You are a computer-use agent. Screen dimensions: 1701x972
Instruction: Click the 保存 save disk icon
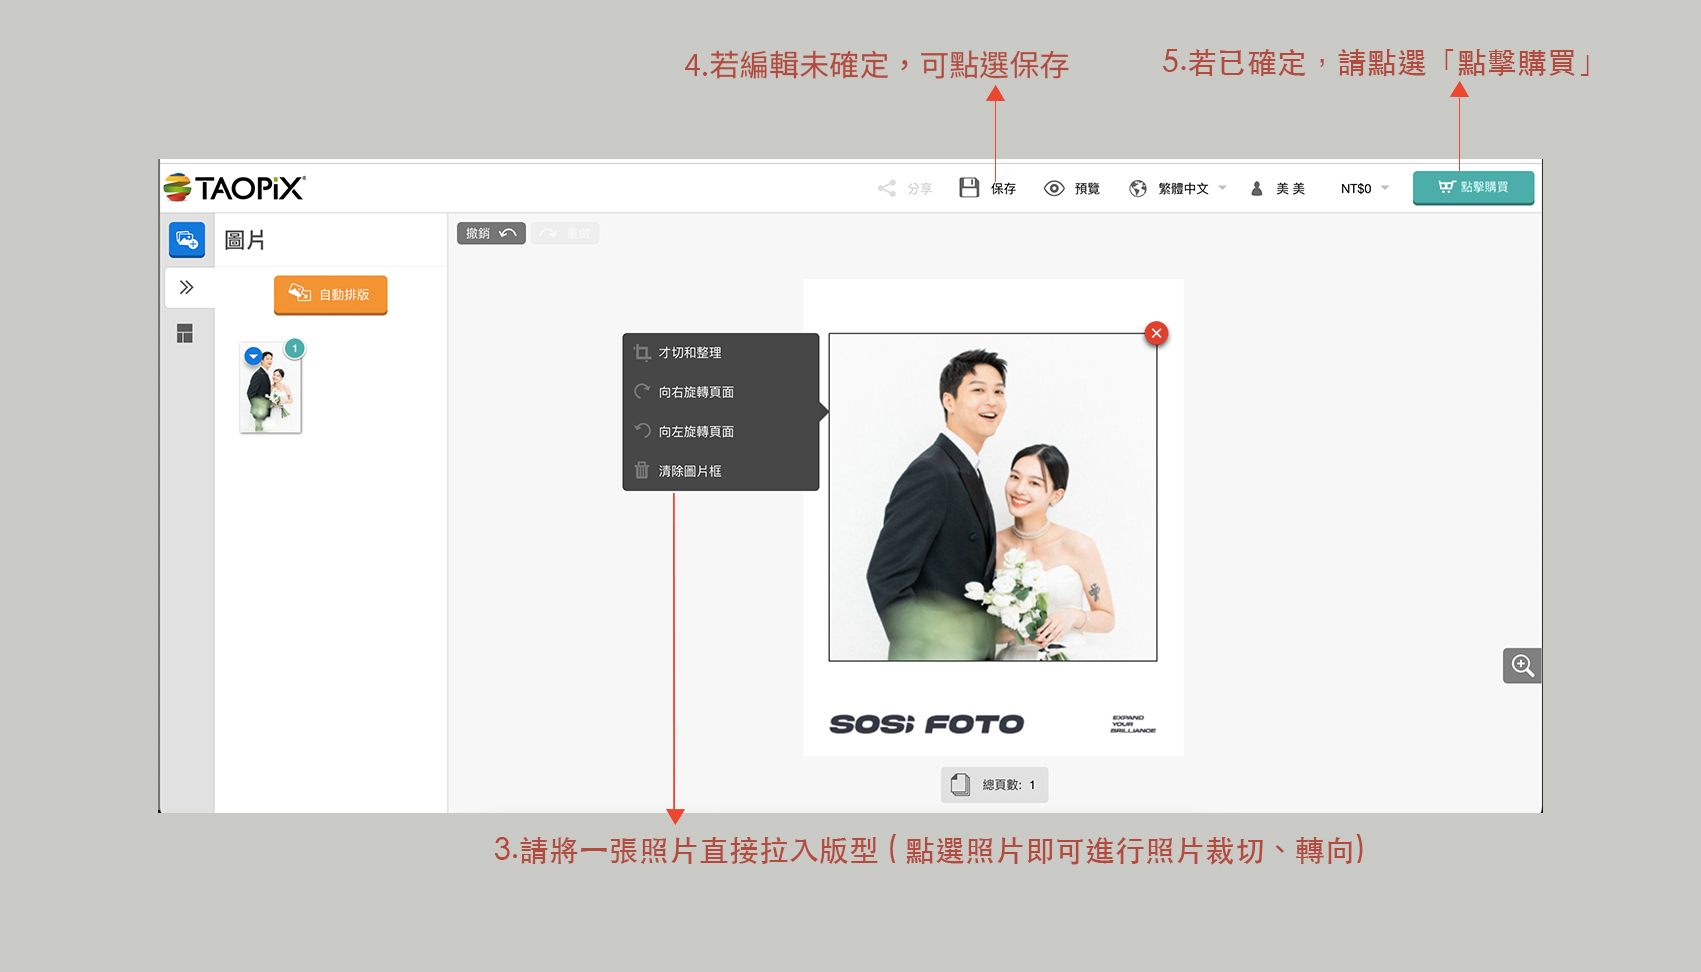(969, 188)
